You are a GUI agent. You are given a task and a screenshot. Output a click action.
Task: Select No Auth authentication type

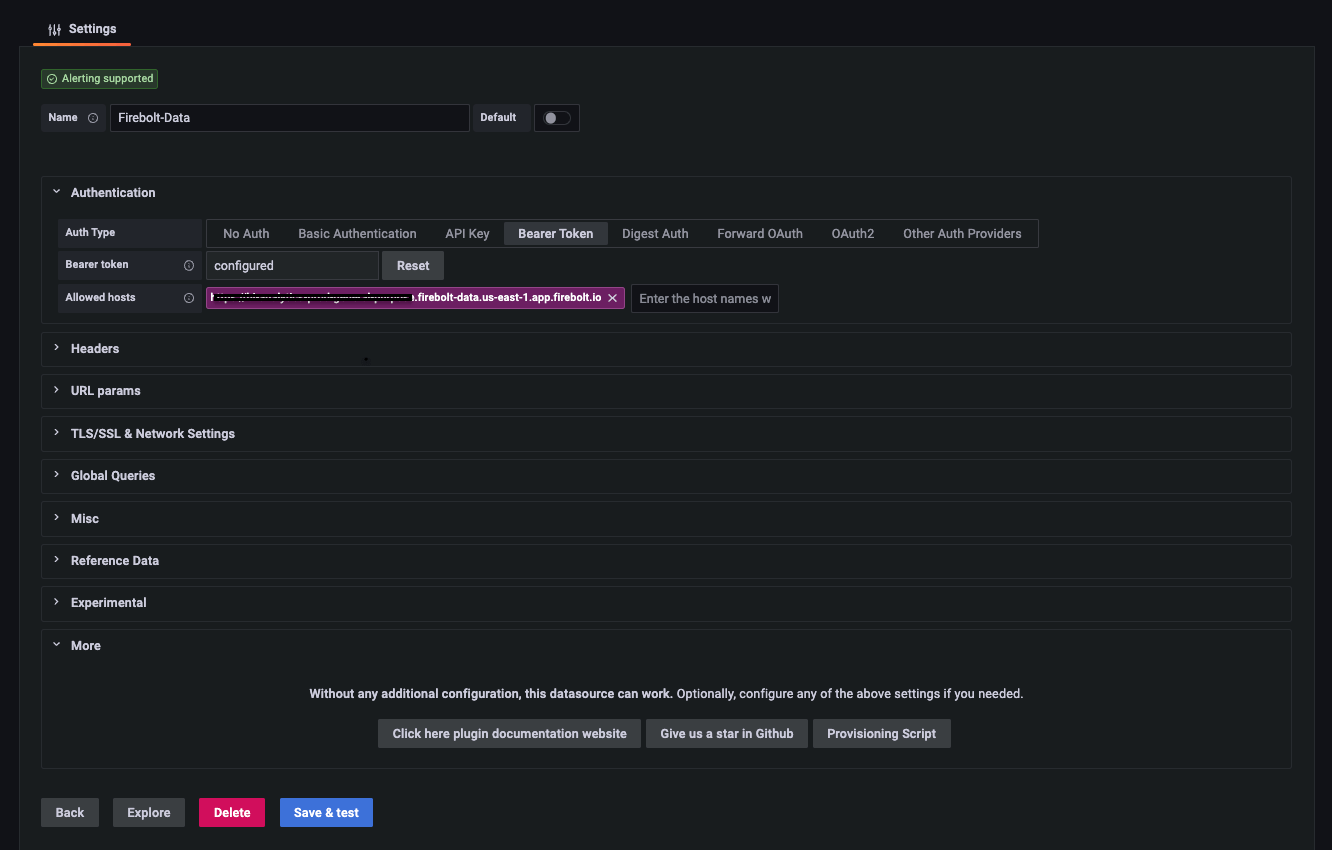(245, 233)
